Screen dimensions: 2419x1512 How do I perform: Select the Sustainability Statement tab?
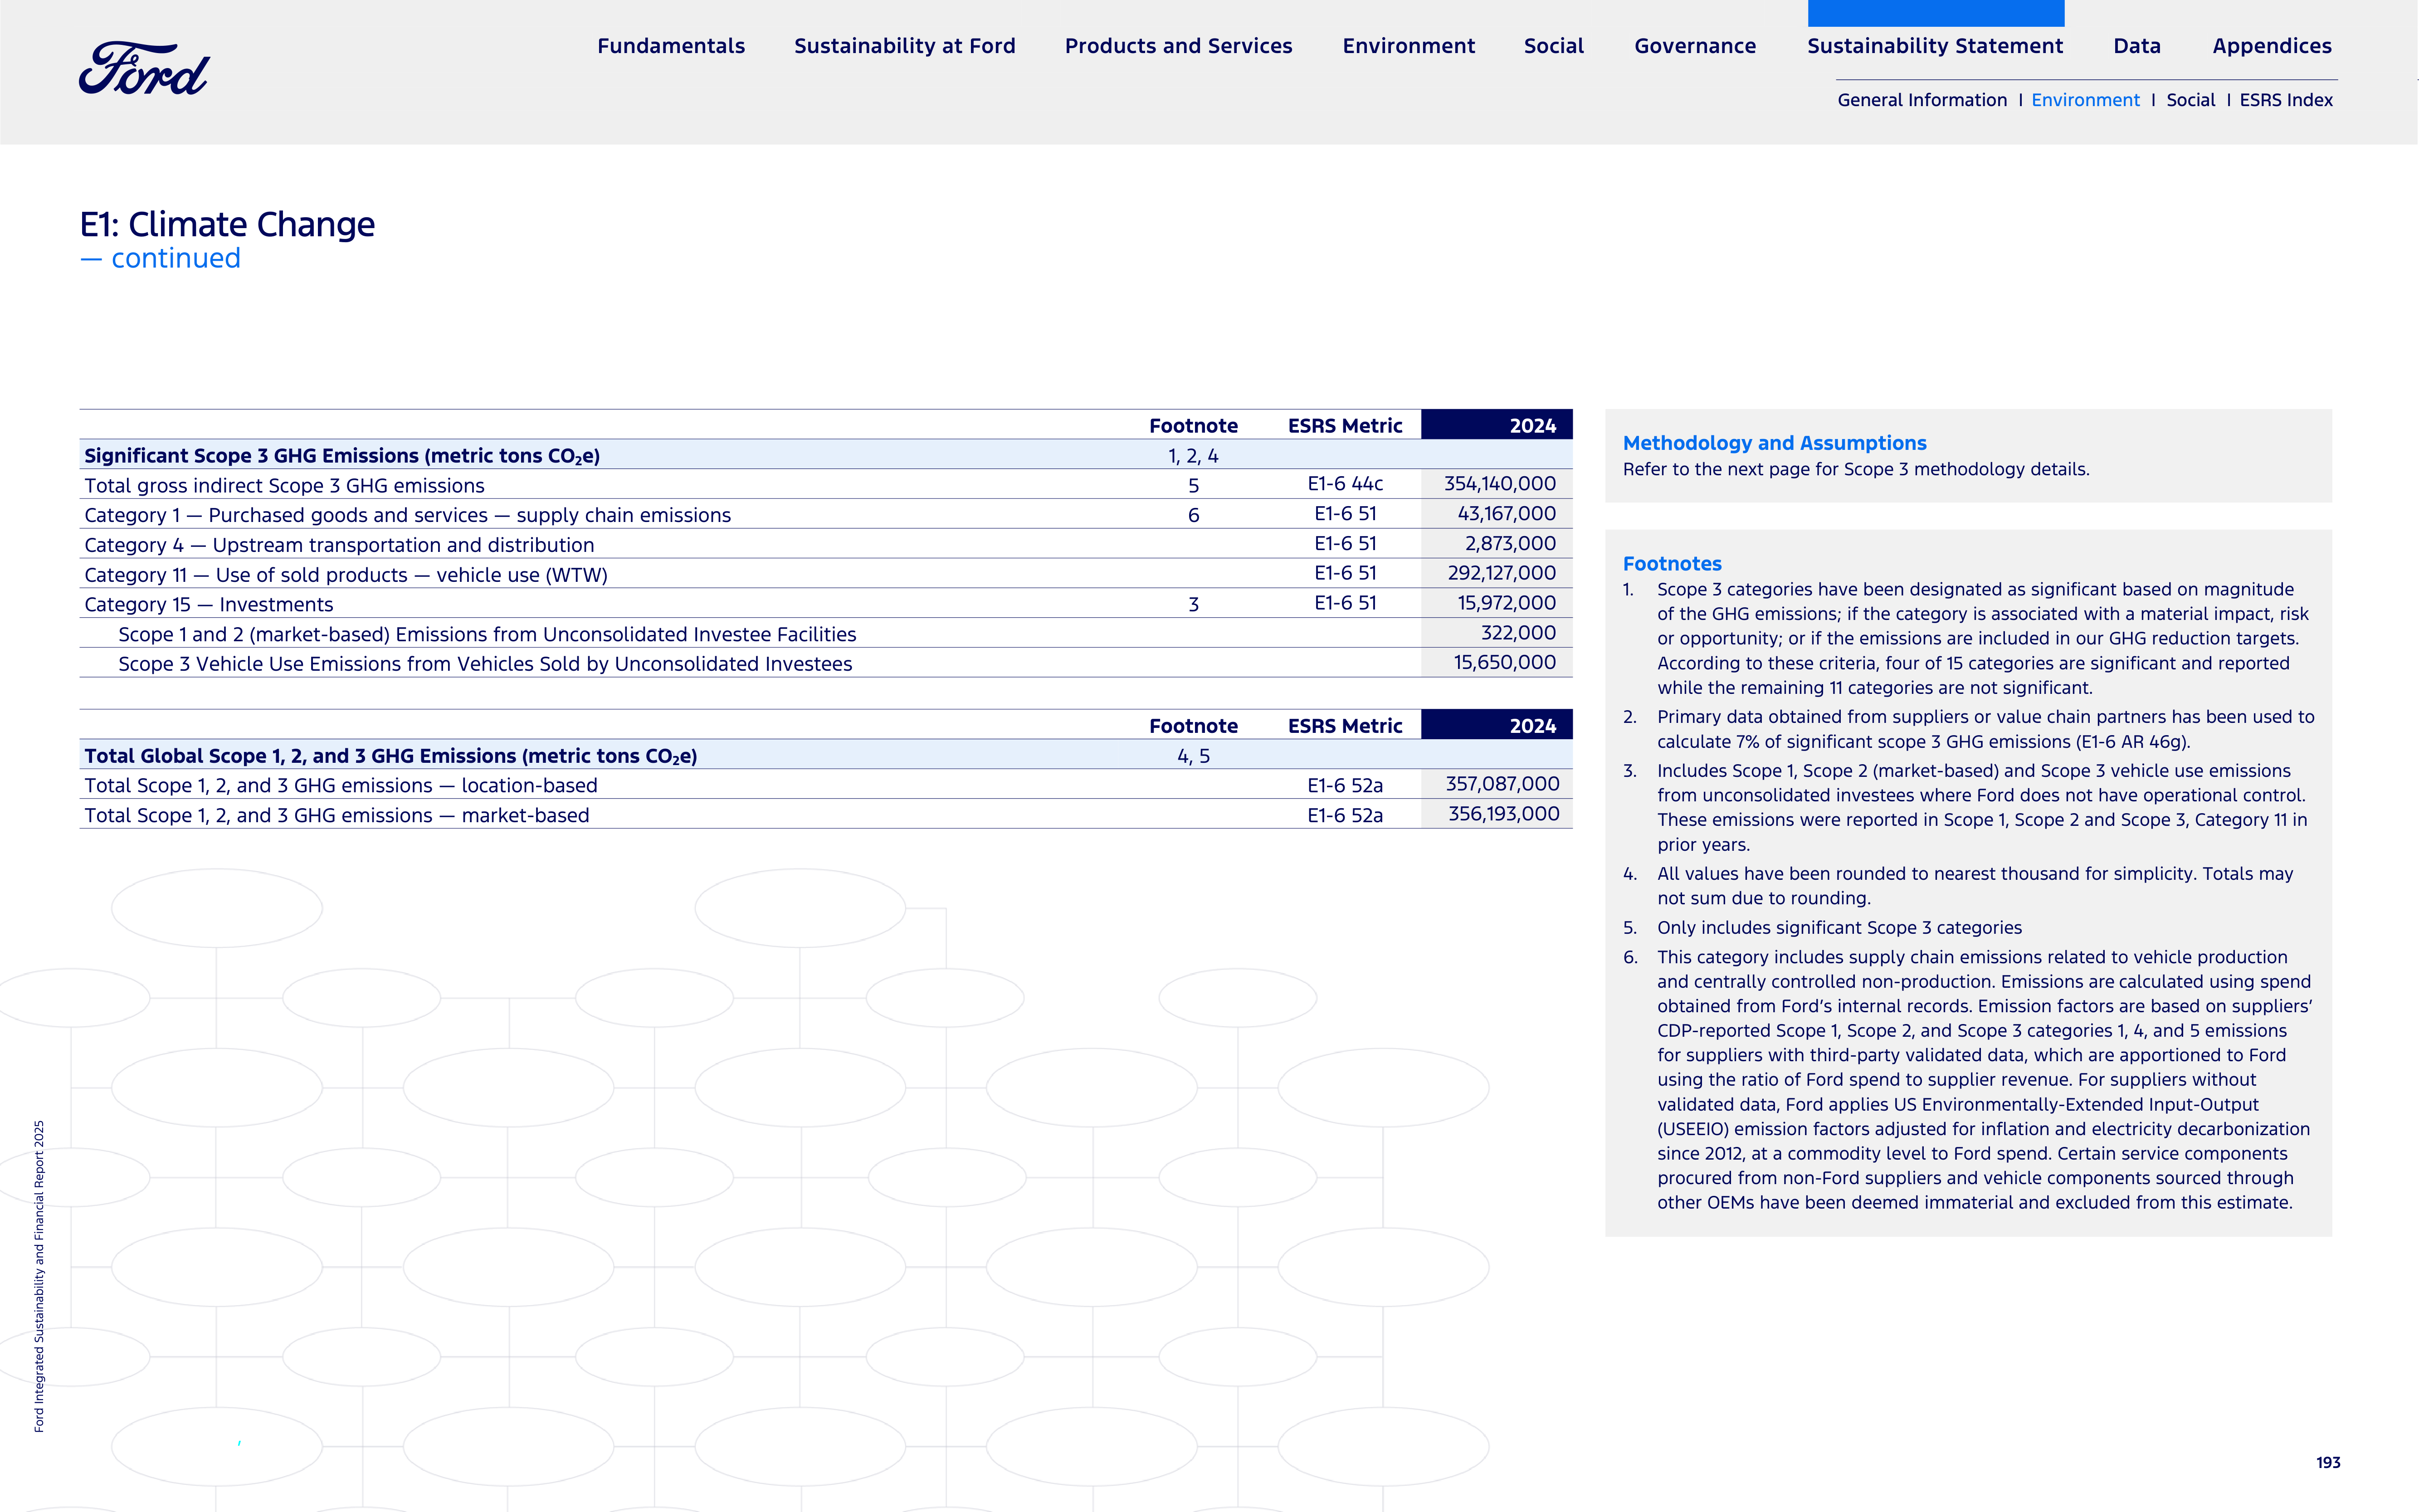coord(1934,46)
